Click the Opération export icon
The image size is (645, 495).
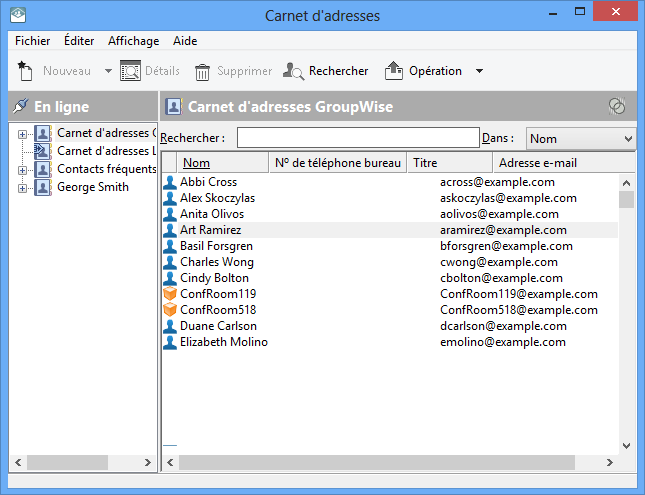coord(394,71)
